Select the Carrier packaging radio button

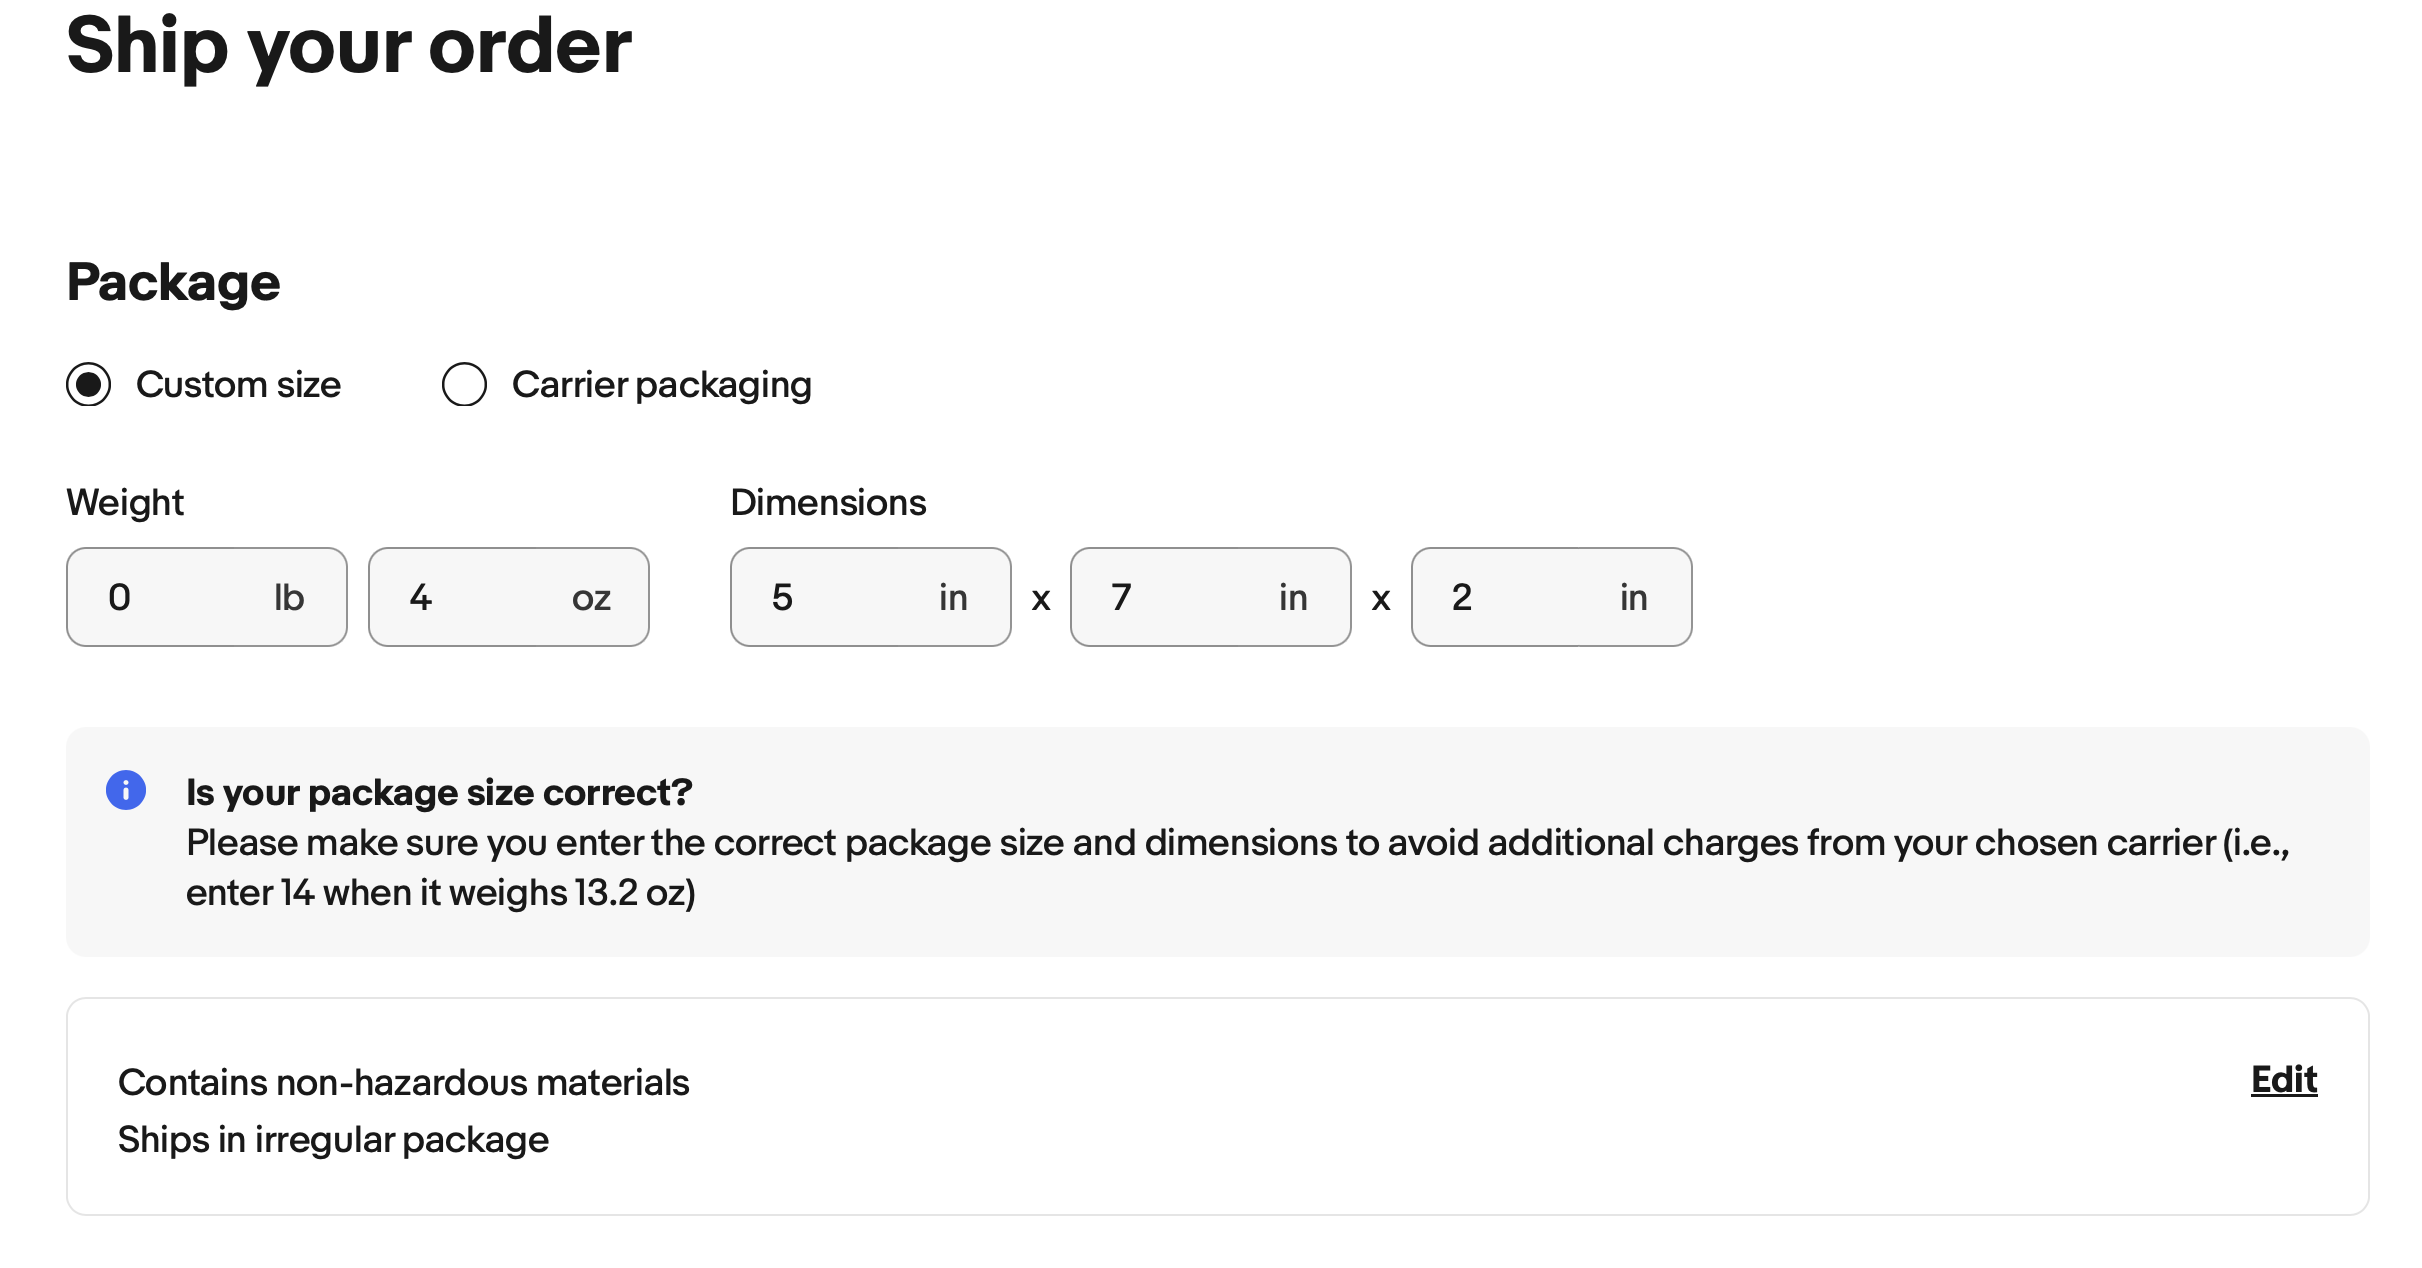[464, 384]
